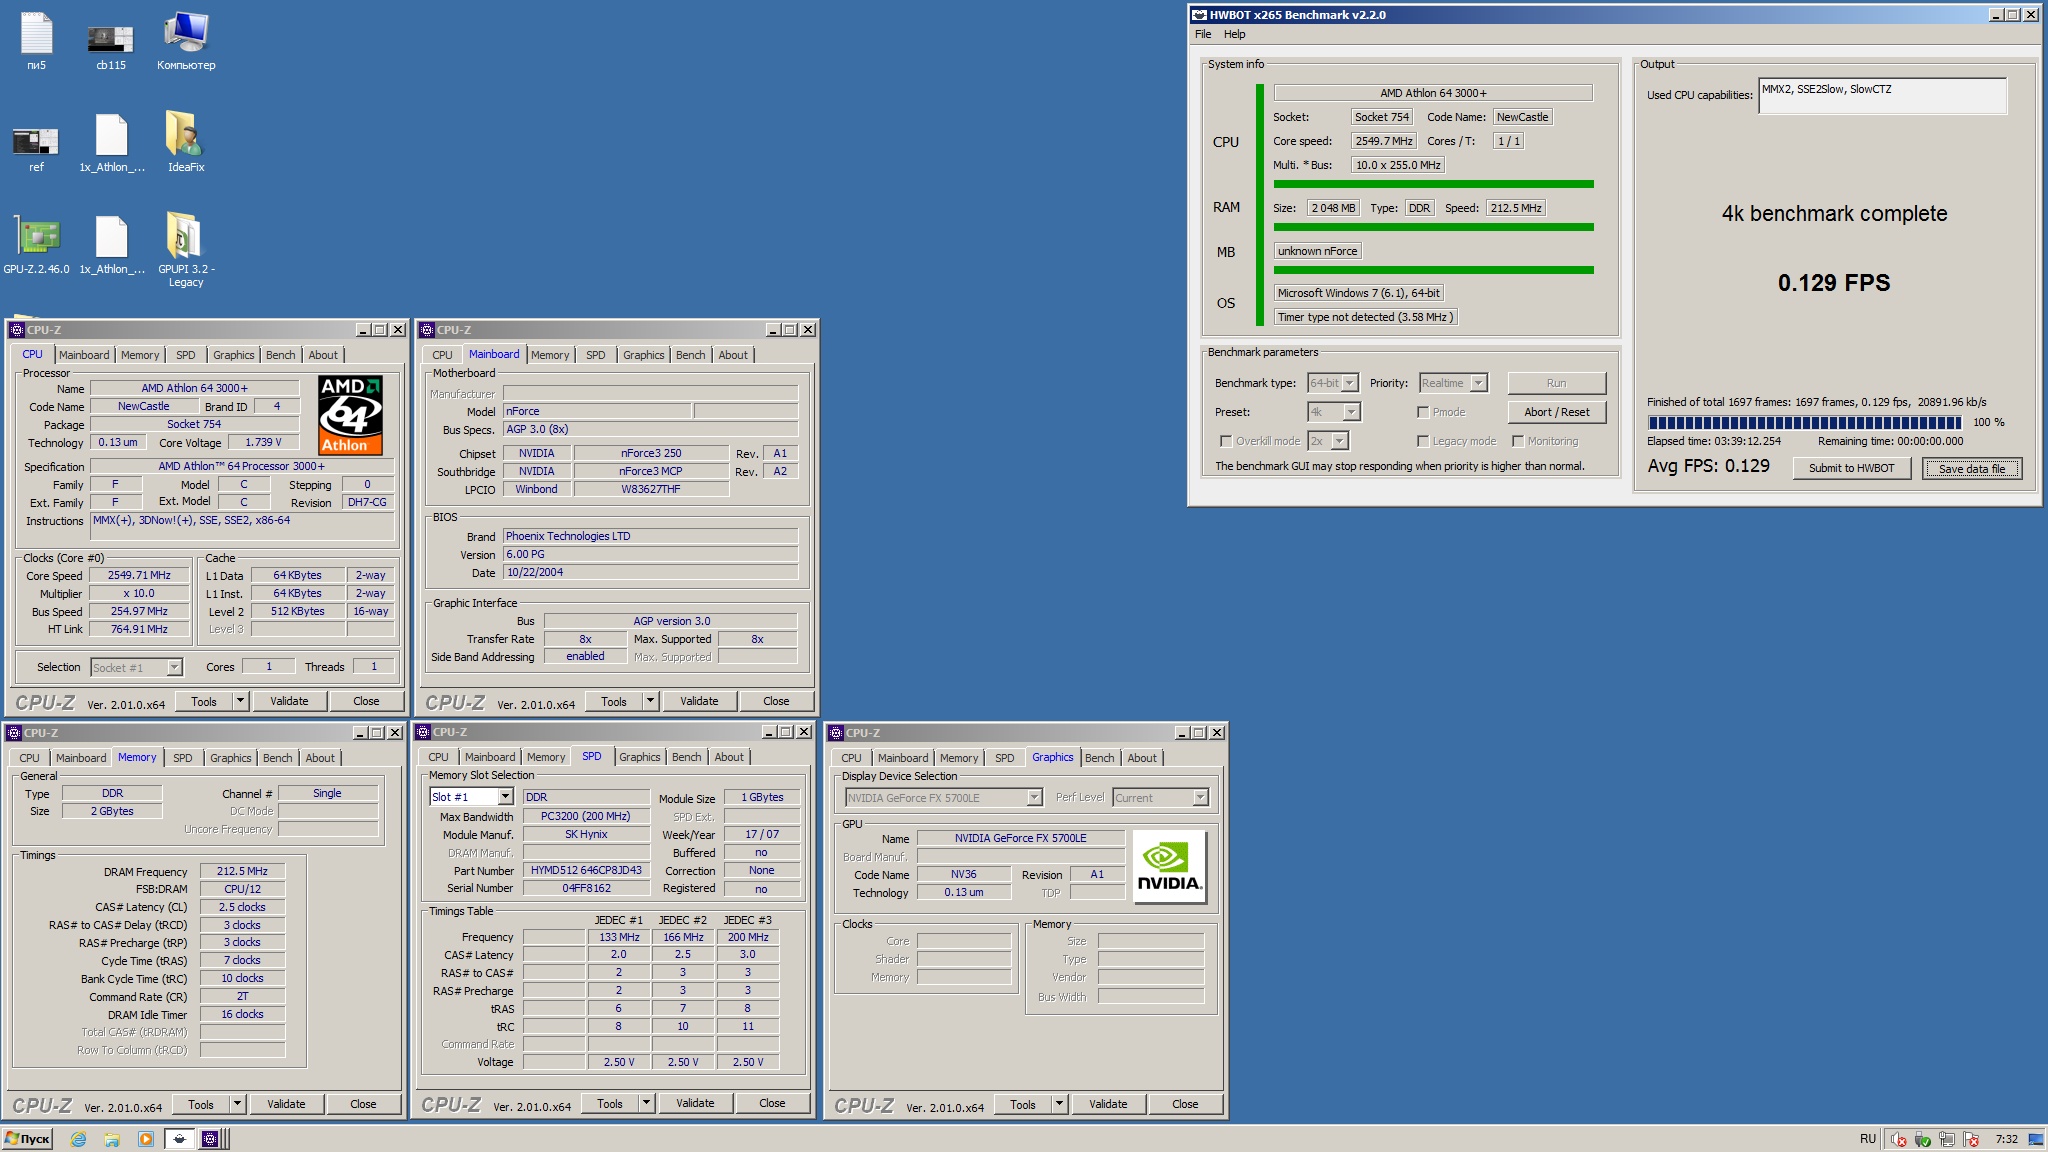Click Validate in the Memory CPU-Z window

(286, 1104)
